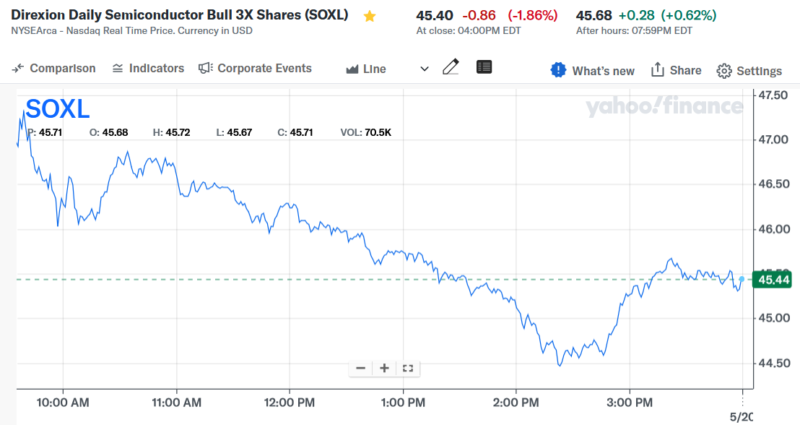Open chart Settings
800x425 pixels.
(749, 70)
